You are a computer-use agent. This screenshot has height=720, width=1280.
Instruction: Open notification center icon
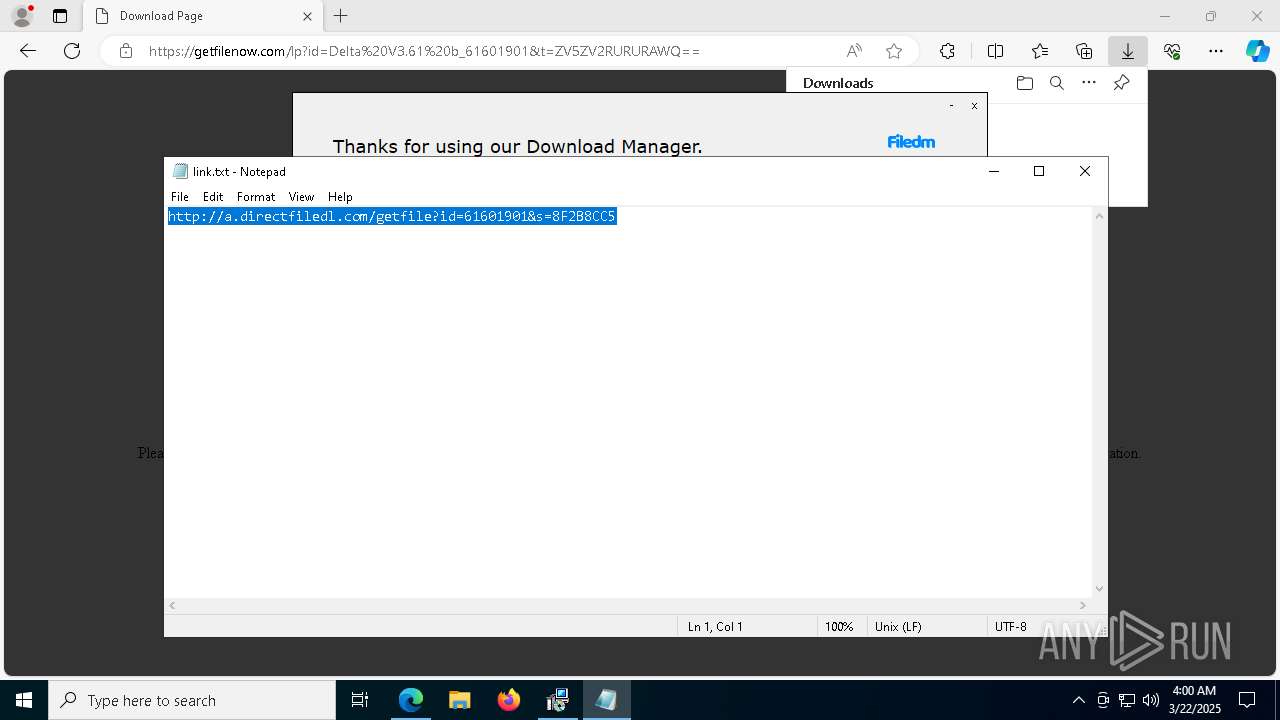[x=1248, y=700]
